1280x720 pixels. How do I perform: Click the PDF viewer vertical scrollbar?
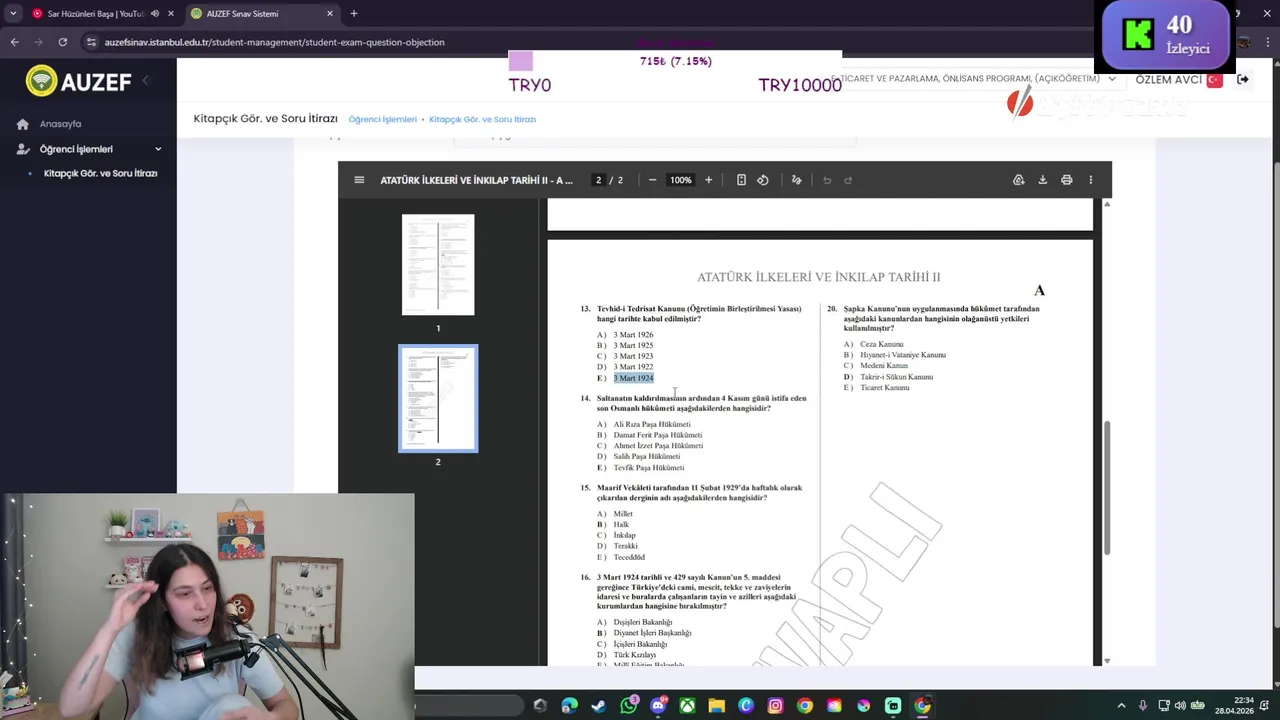[x=1106, y=490]
